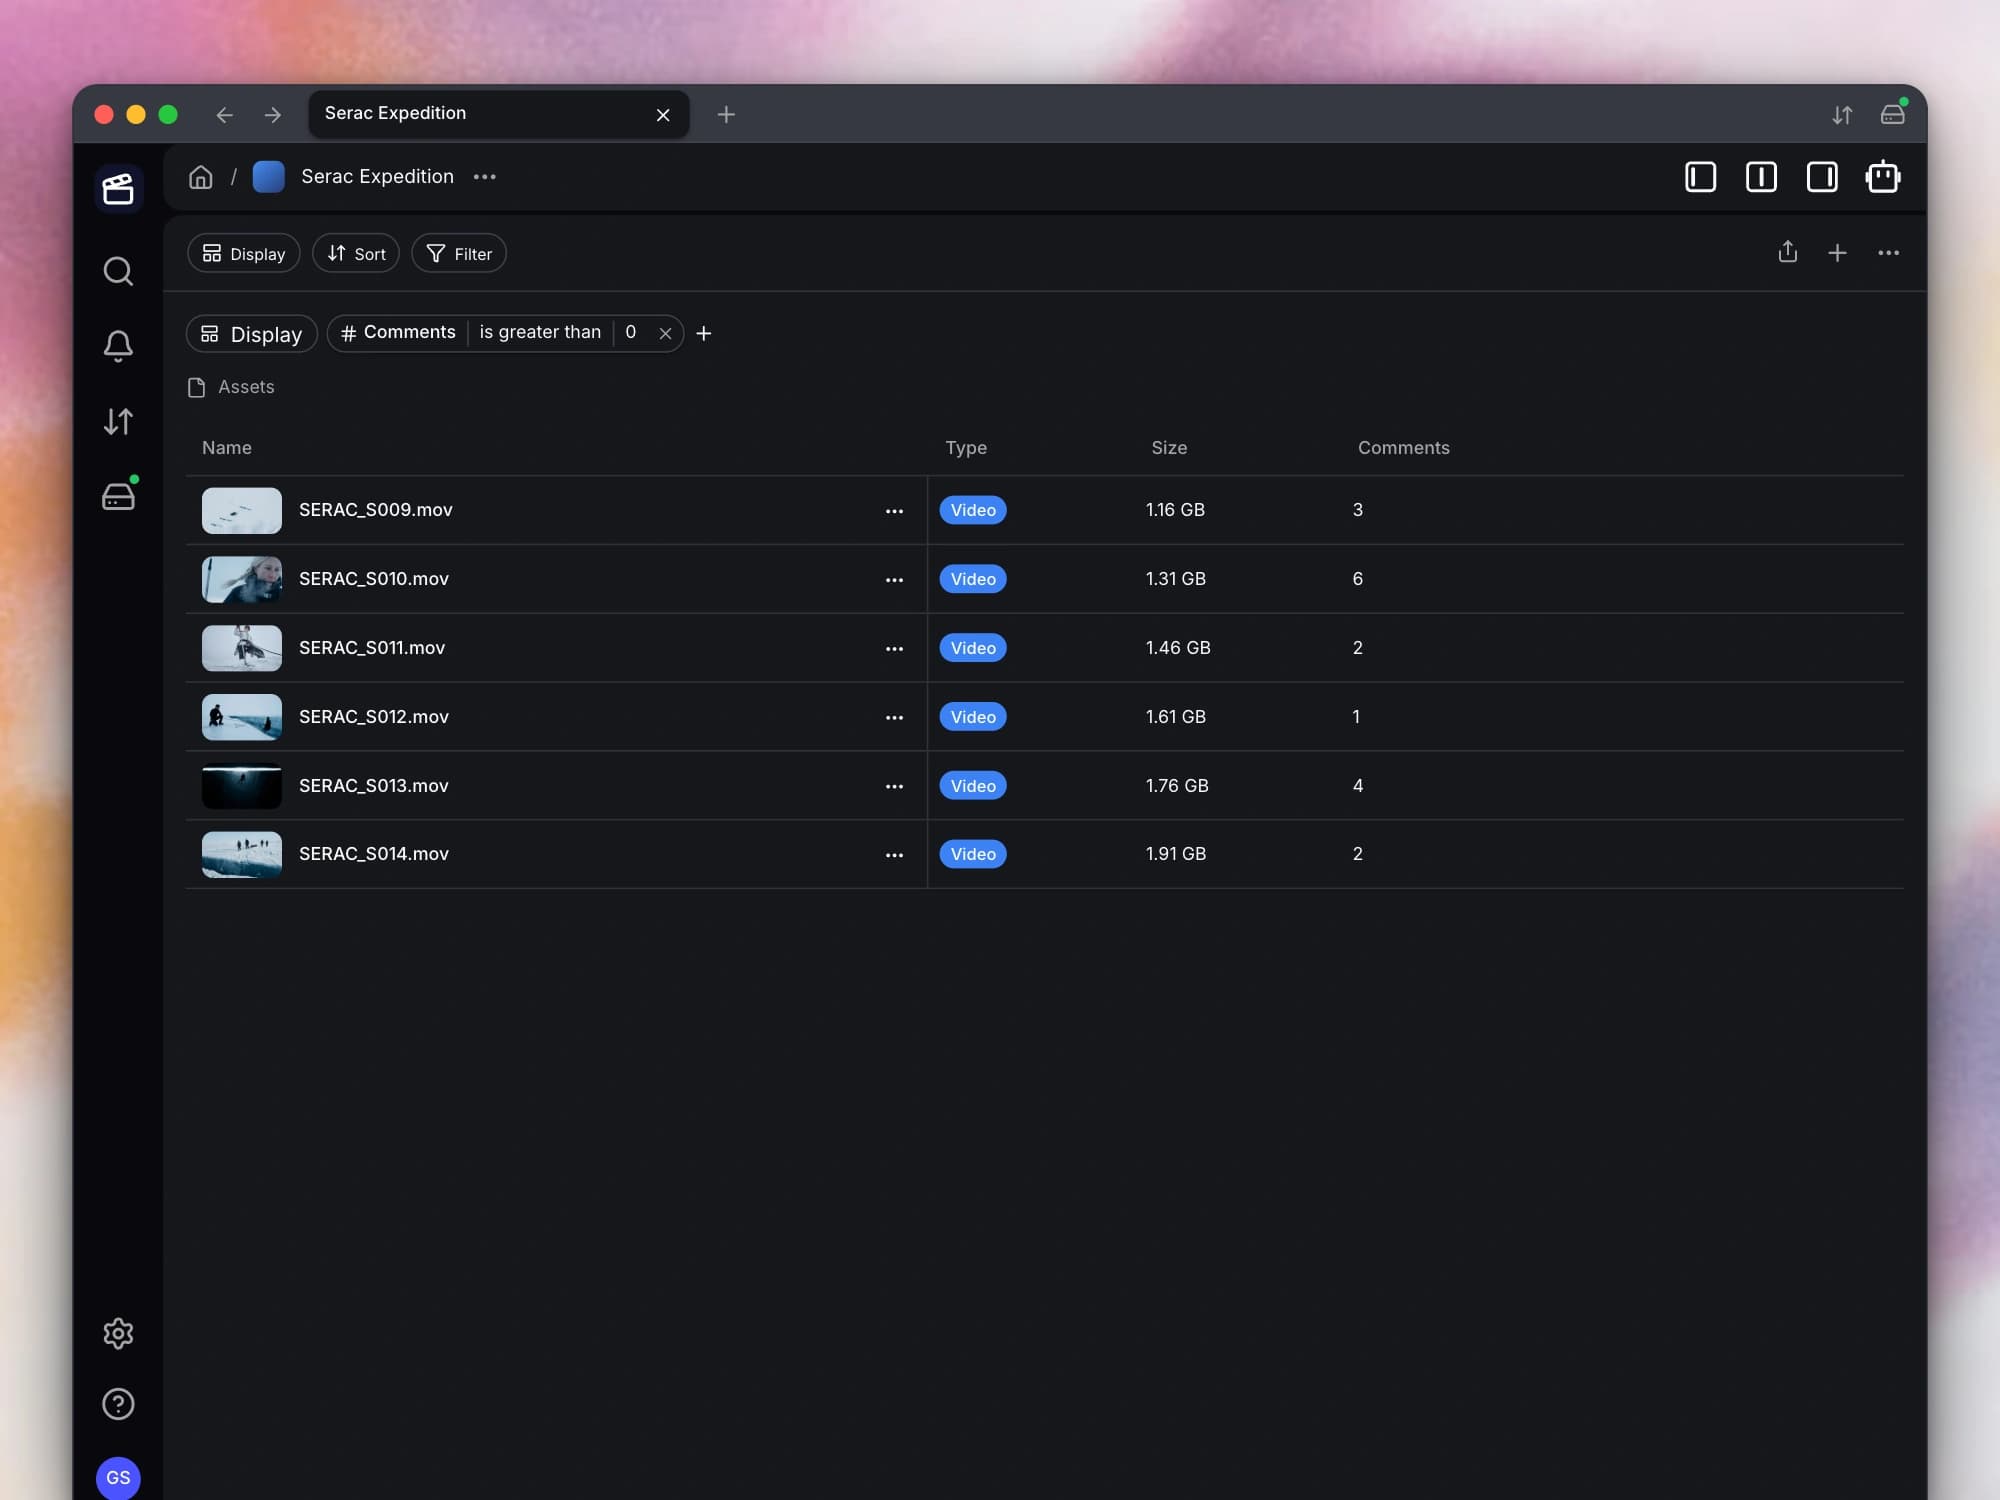Select the Serac Expedition tab
This screenshot has height=1500, width=2000.
click(498, 114)
